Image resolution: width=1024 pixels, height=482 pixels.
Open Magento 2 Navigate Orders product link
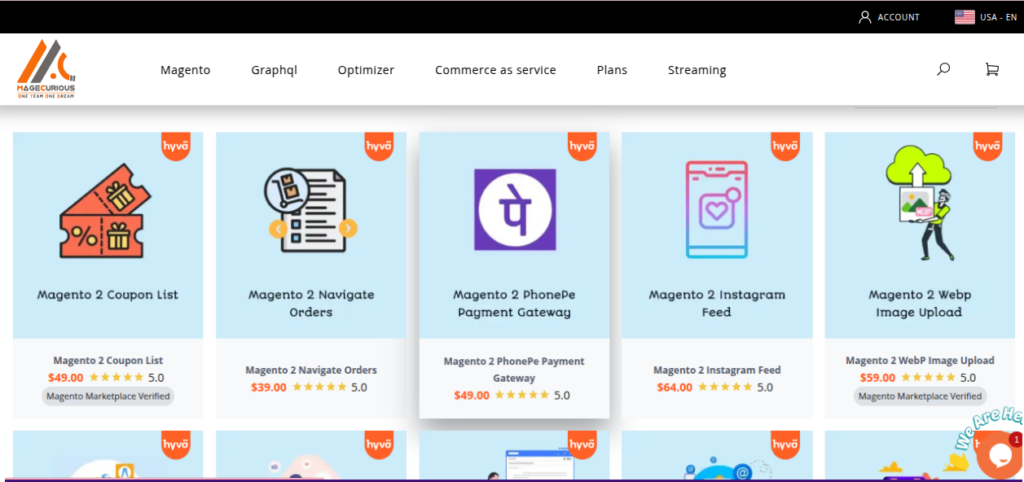coord(311,370)
